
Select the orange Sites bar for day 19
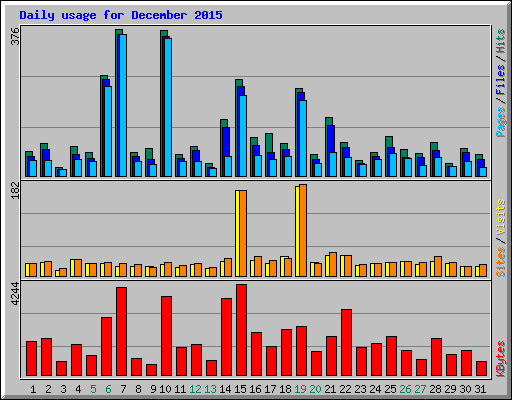tap(303, 230)
